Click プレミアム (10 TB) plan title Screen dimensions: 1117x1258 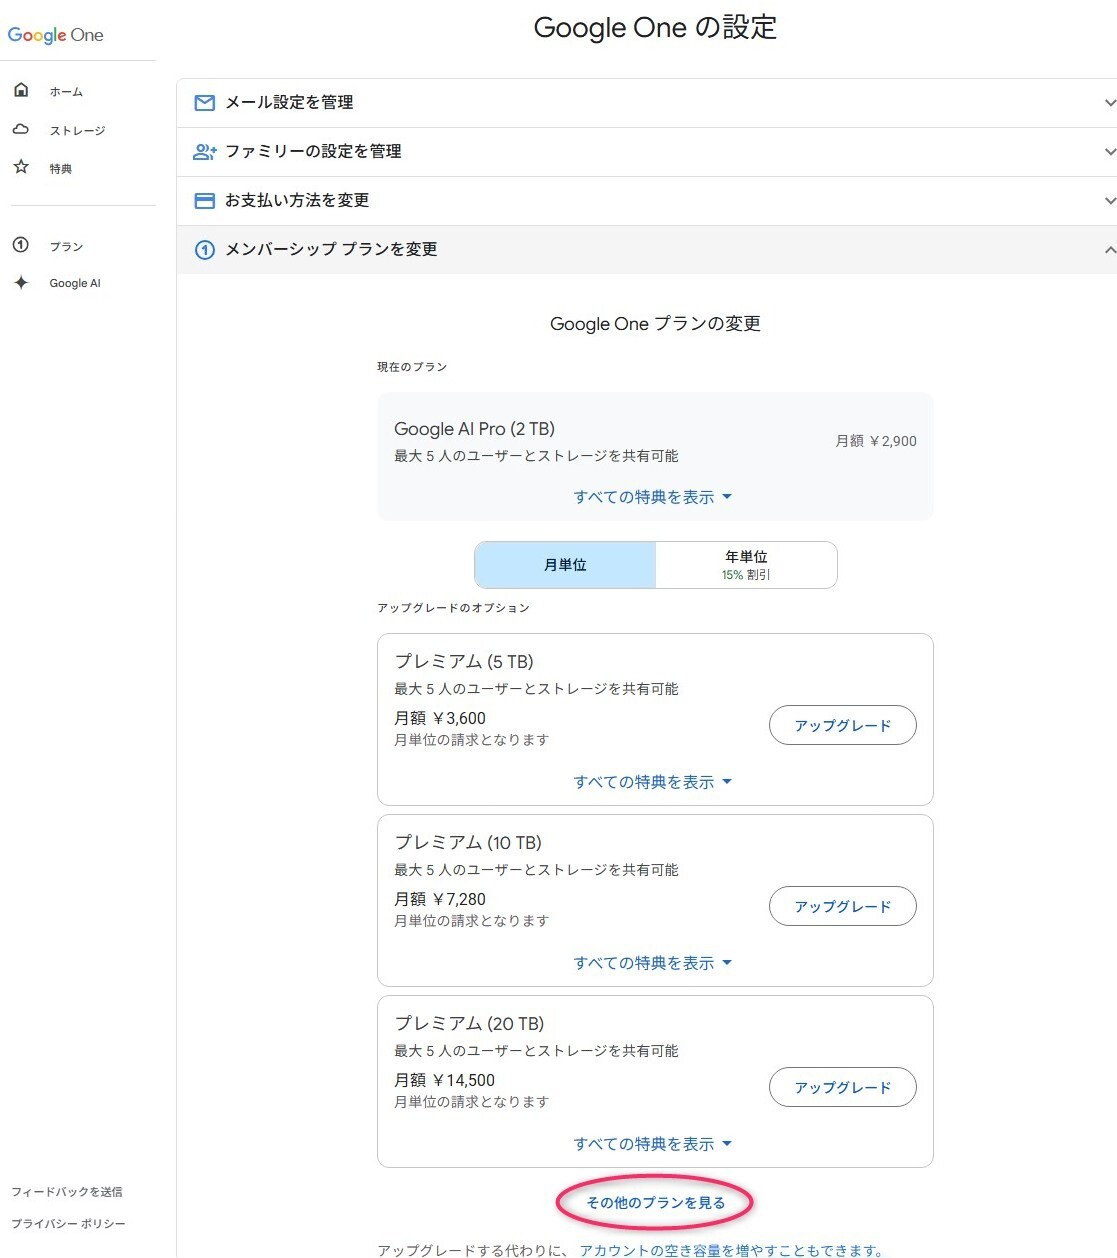point(468,843)
